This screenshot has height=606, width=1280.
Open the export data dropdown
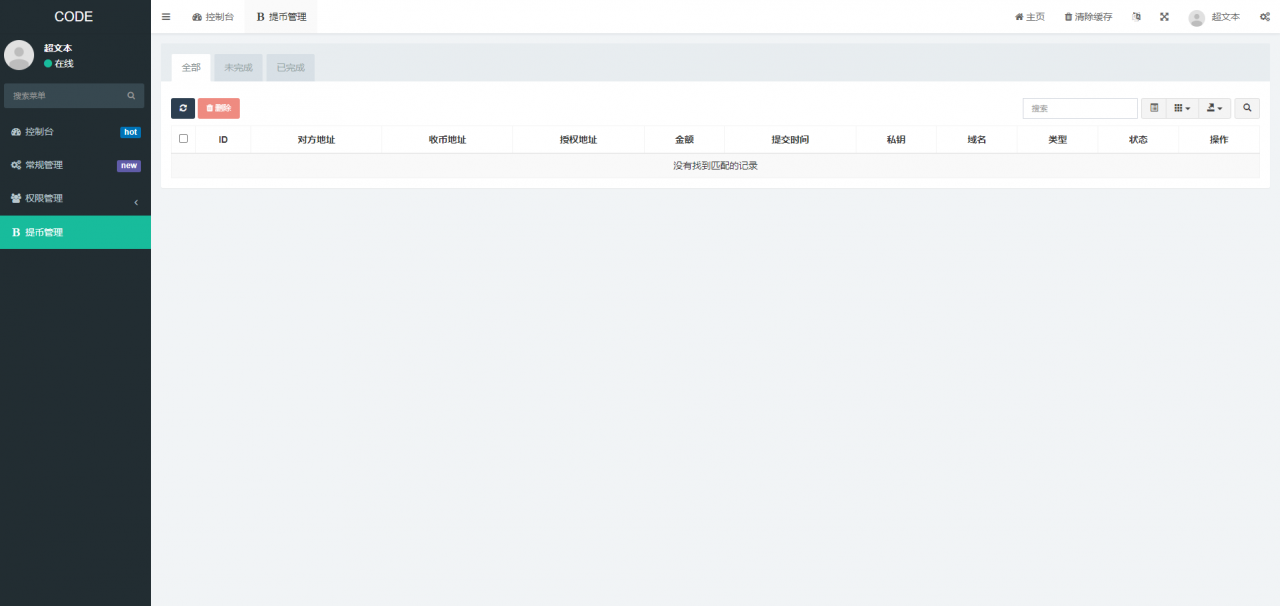point(1214,108)
